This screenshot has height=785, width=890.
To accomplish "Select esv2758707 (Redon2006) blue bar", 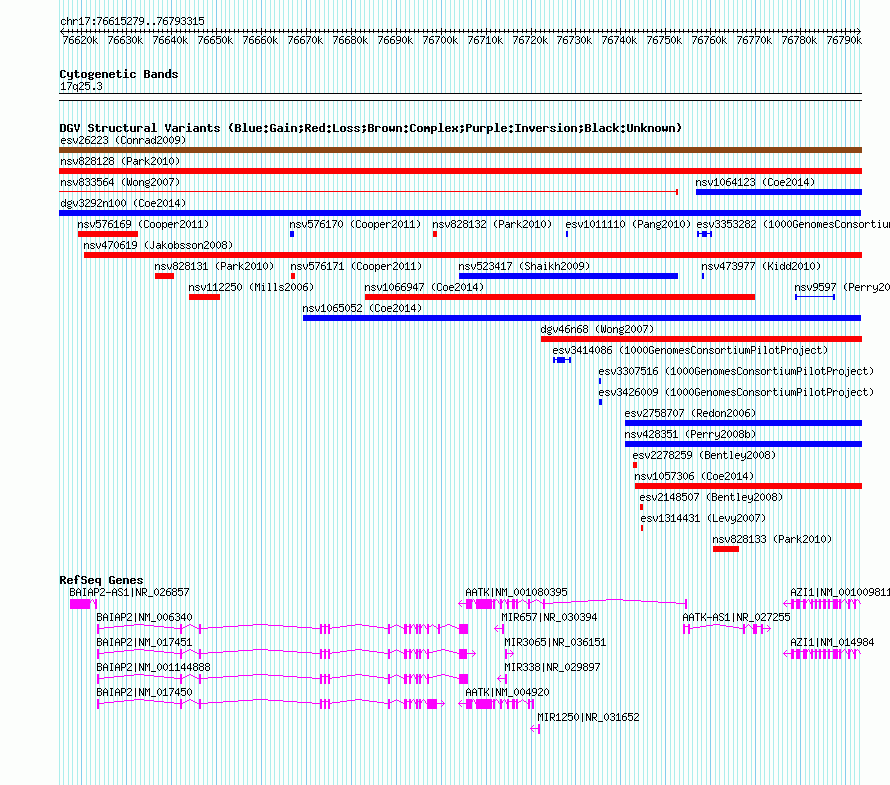I will [x=744, y=423].
